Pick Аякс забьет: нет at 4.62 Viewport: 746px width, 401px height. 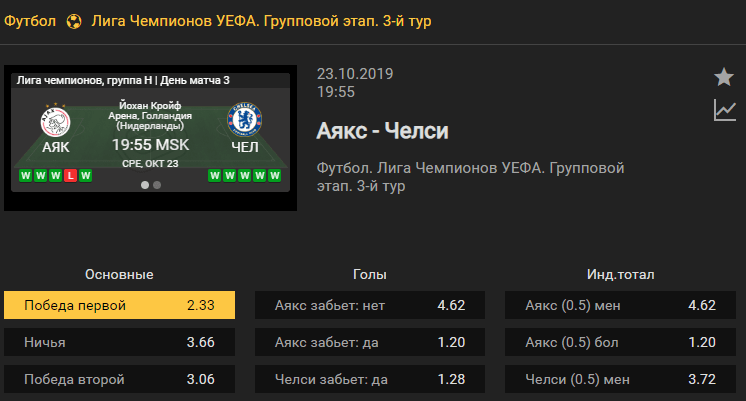tap(370, 305)
